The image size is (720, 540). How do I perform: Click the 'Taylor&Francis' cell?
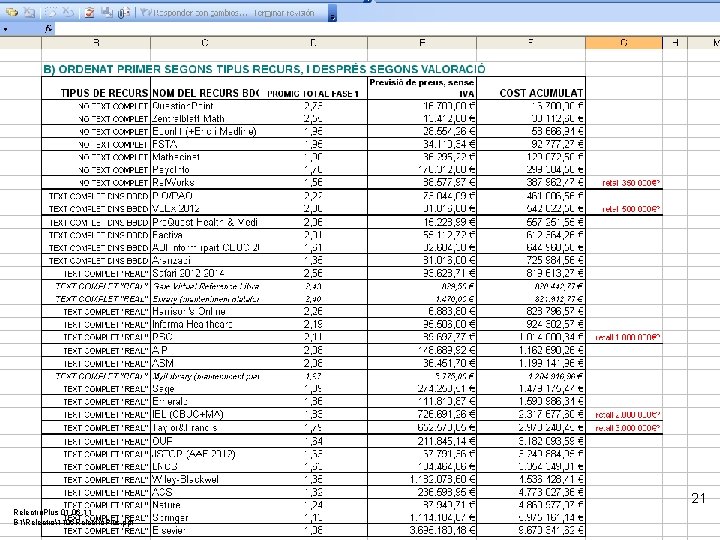205,428
